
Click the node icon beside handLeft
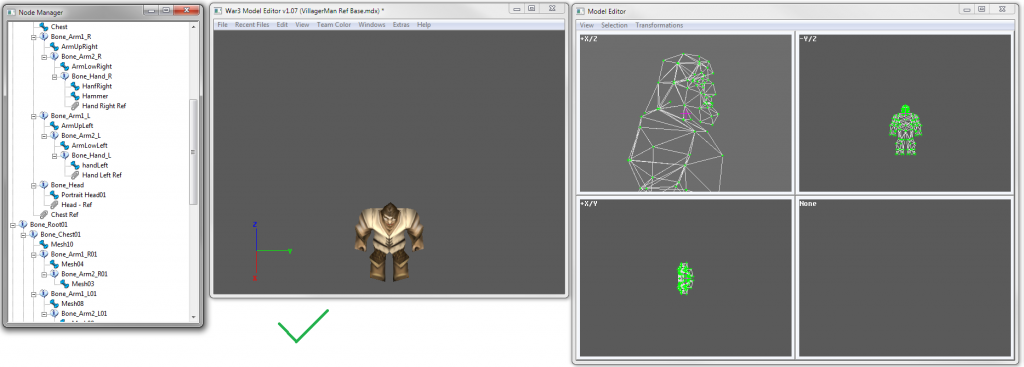click(75, 165)
